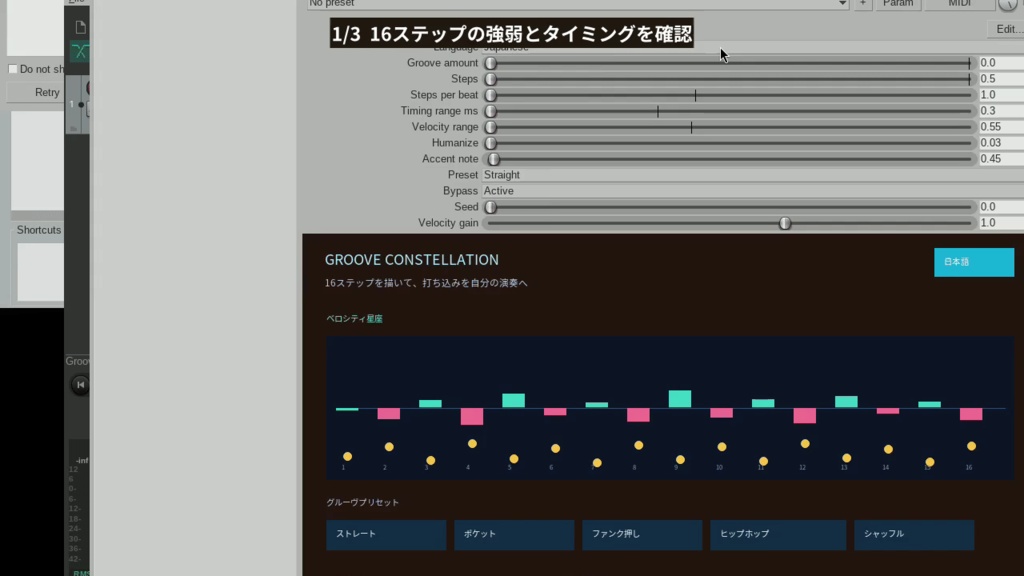1024x576 pixels.
Task: Click the step 4 yellow timing dot
Action: 472,444
